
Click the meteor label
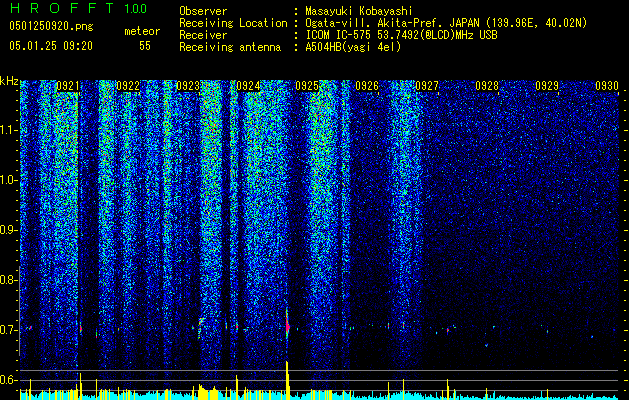pyautogui.click(x=142, y=31)
